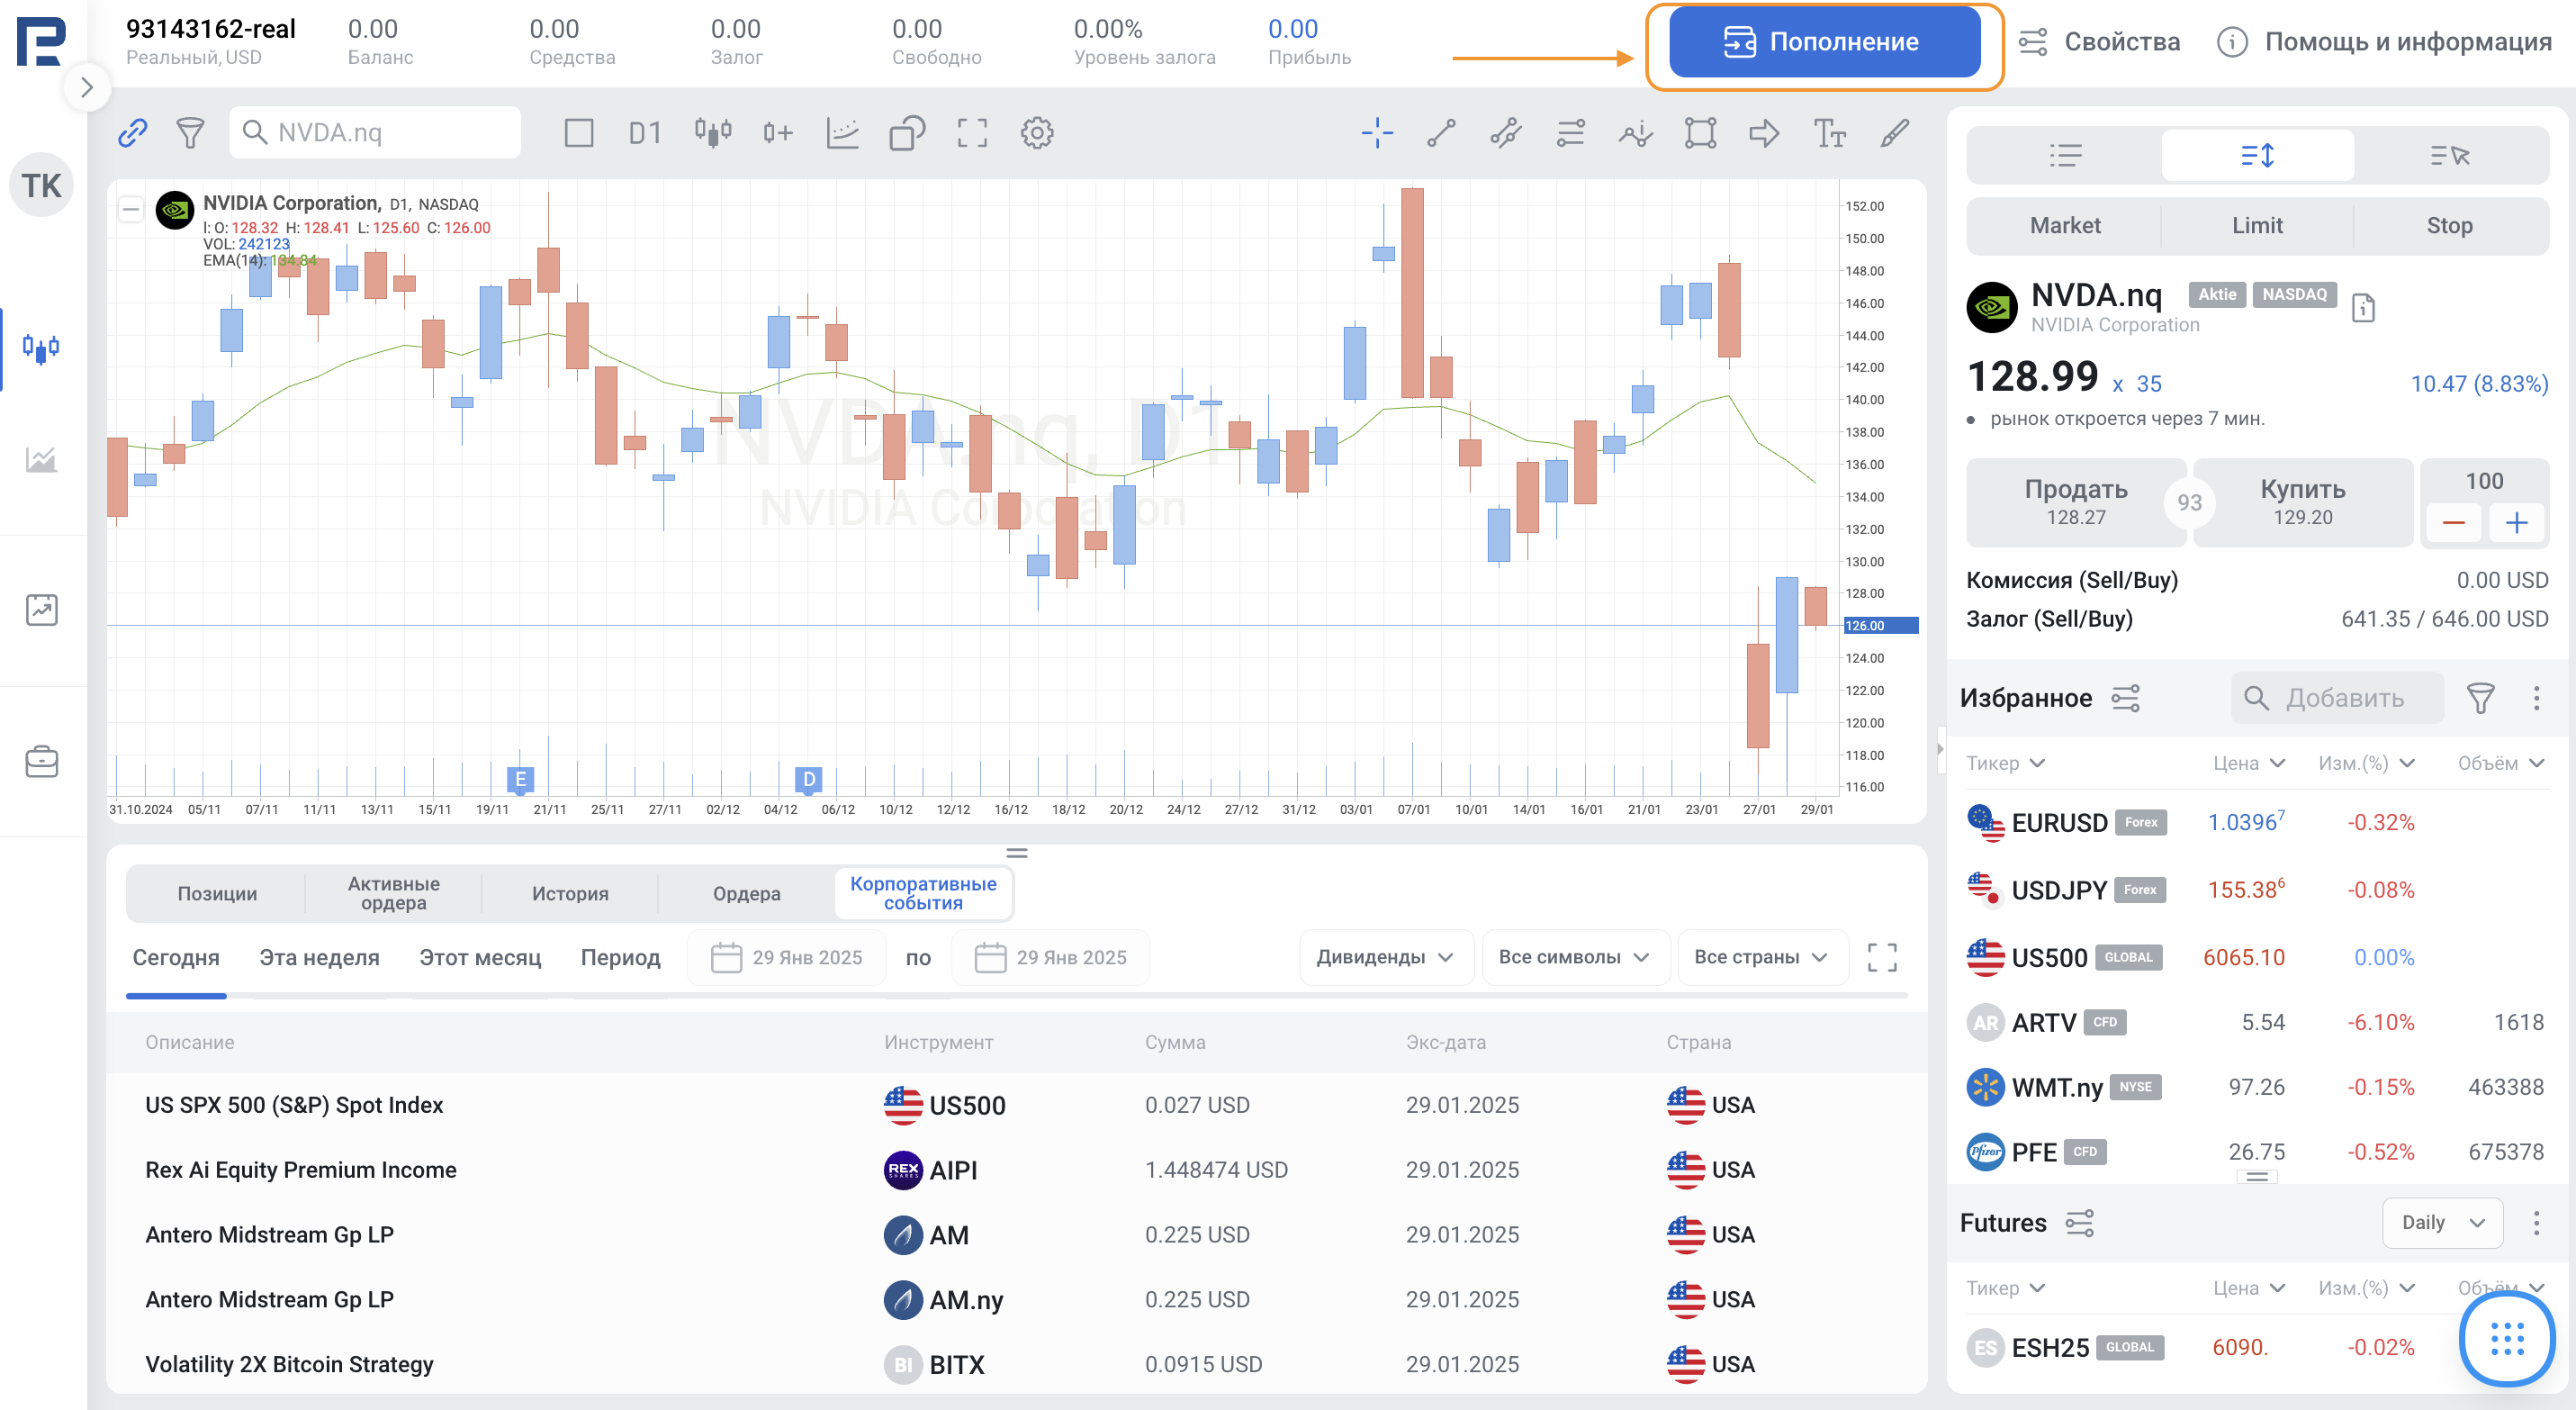Image resolution: width=2576 pixels, height=1410 pixels.
Task: Select the Эта неделя tab
Action: pos(319,957)
